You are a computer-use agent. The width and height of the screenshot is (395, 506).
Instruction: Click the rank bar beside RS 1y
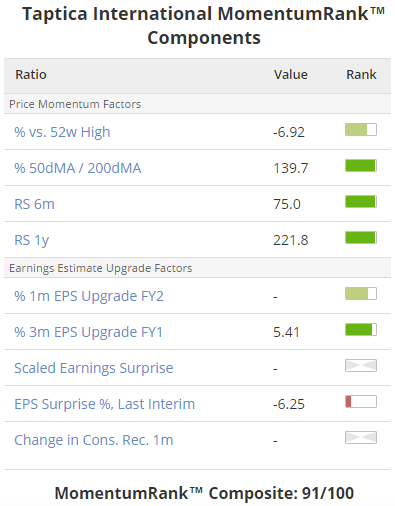(x=361, y=238)
